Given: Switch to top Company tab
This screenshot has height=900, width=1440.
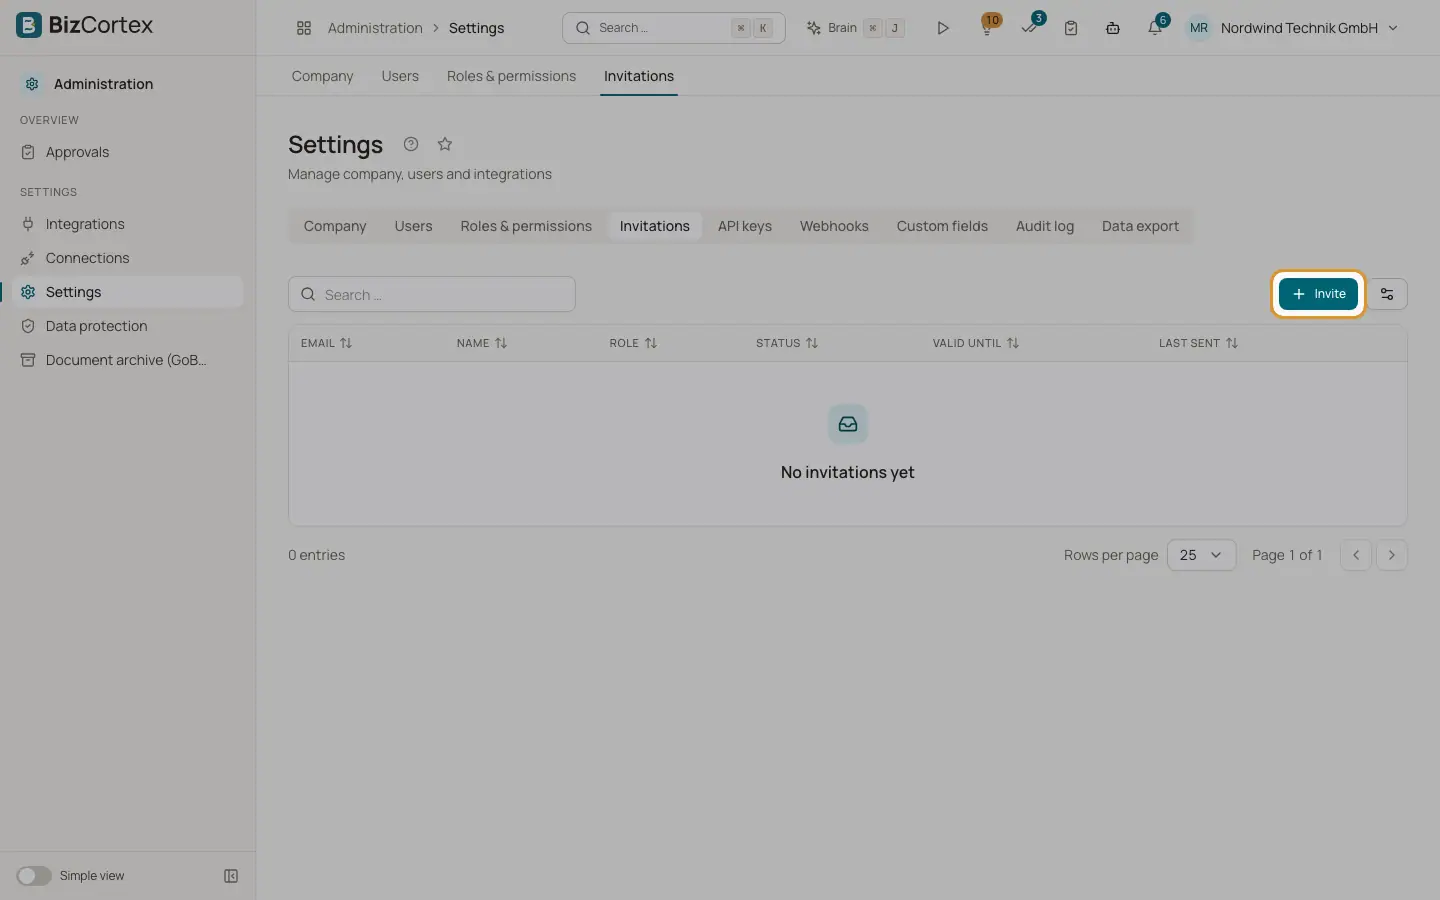Looking at the screenshot, I should click(322, 76).
